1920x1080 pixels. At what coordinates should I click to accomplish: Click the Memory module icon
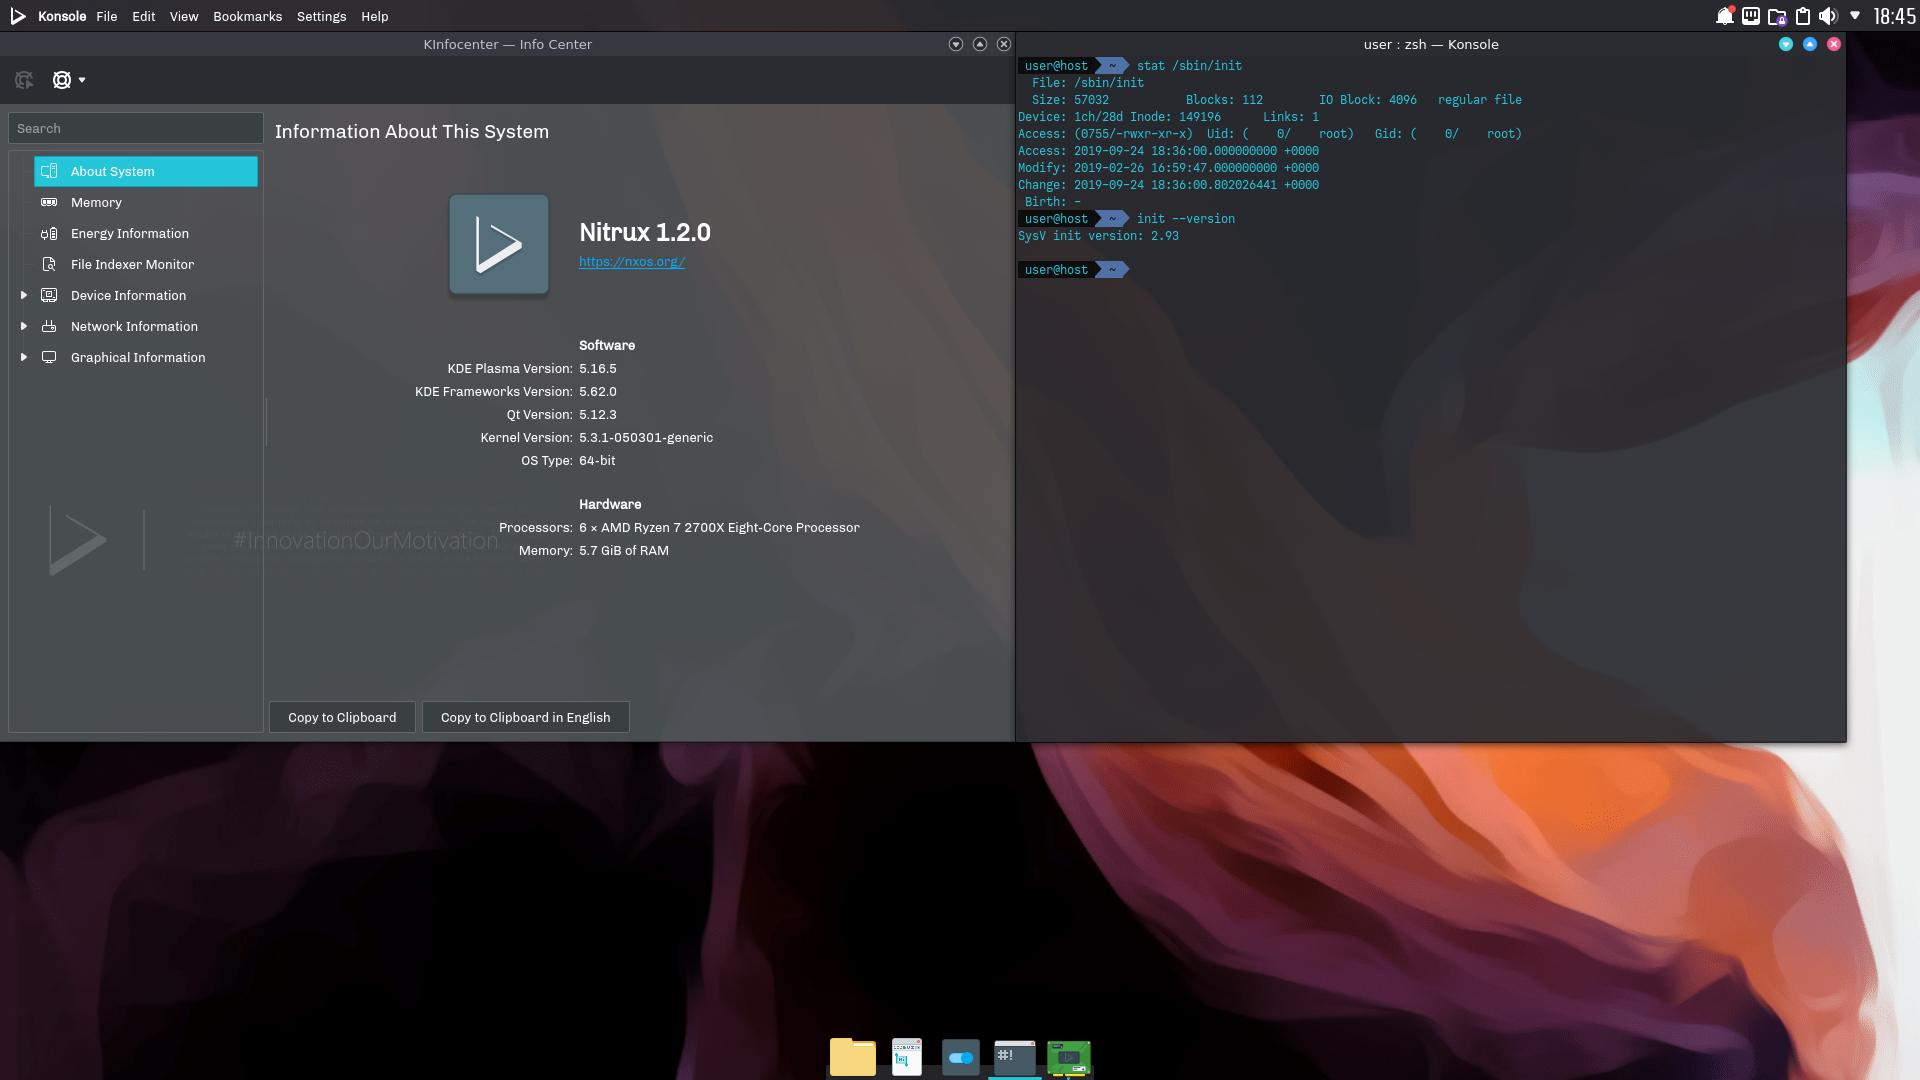[49, 202]
